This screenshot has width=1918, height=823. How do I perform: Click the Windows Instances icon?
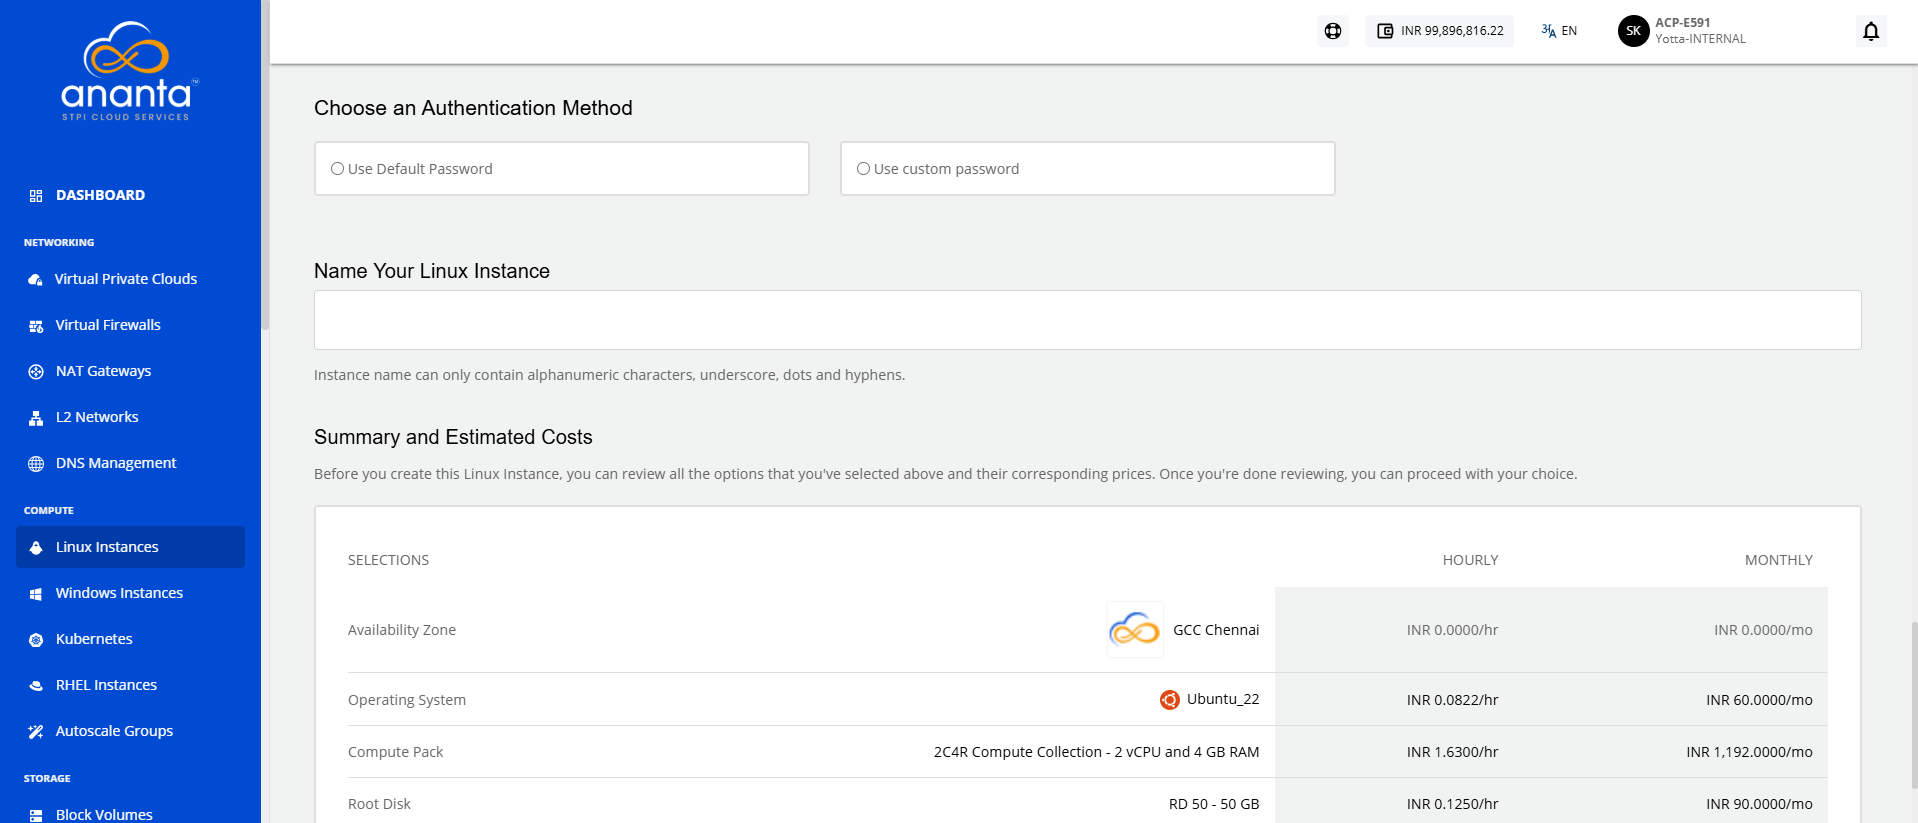coord(36,594)
